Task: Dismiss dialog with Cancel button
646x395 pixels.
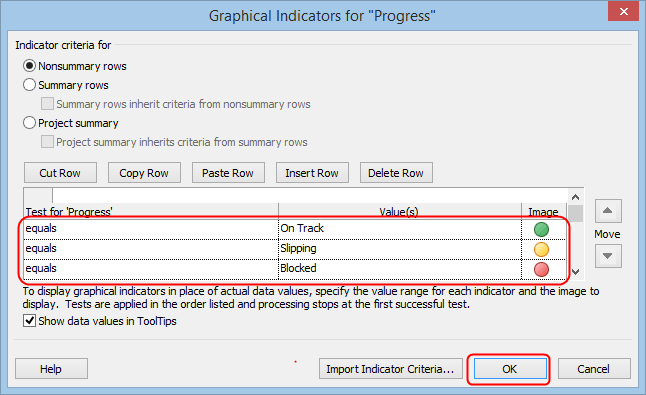Action: pos(594,369)
